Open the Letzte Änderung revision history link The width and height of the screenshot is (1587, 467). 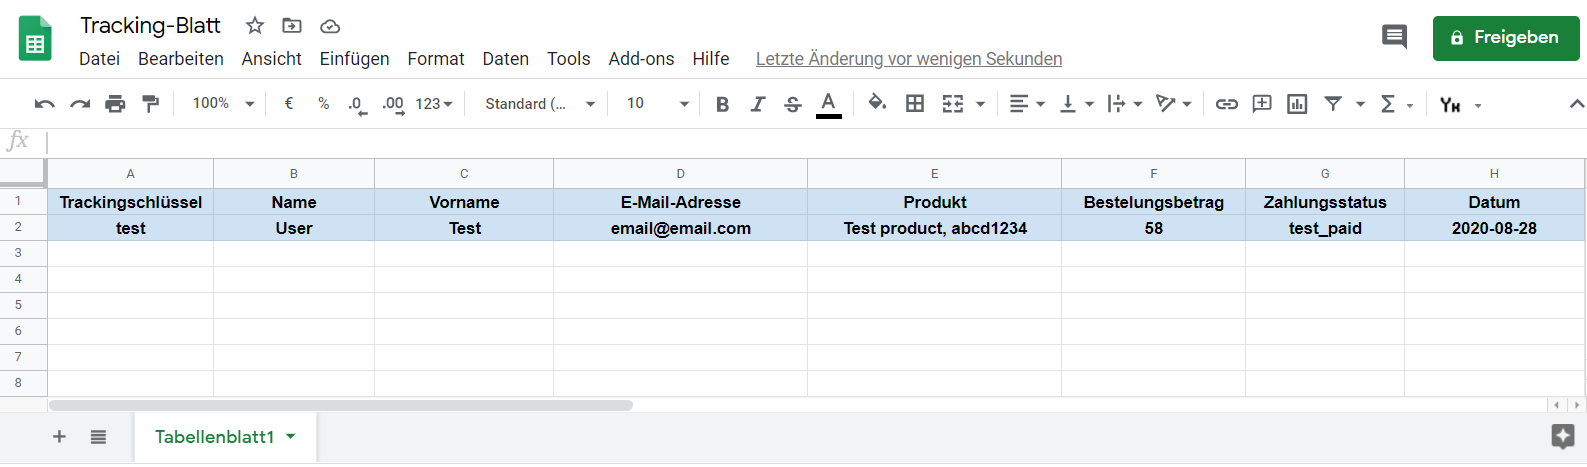tap(908, 59)
